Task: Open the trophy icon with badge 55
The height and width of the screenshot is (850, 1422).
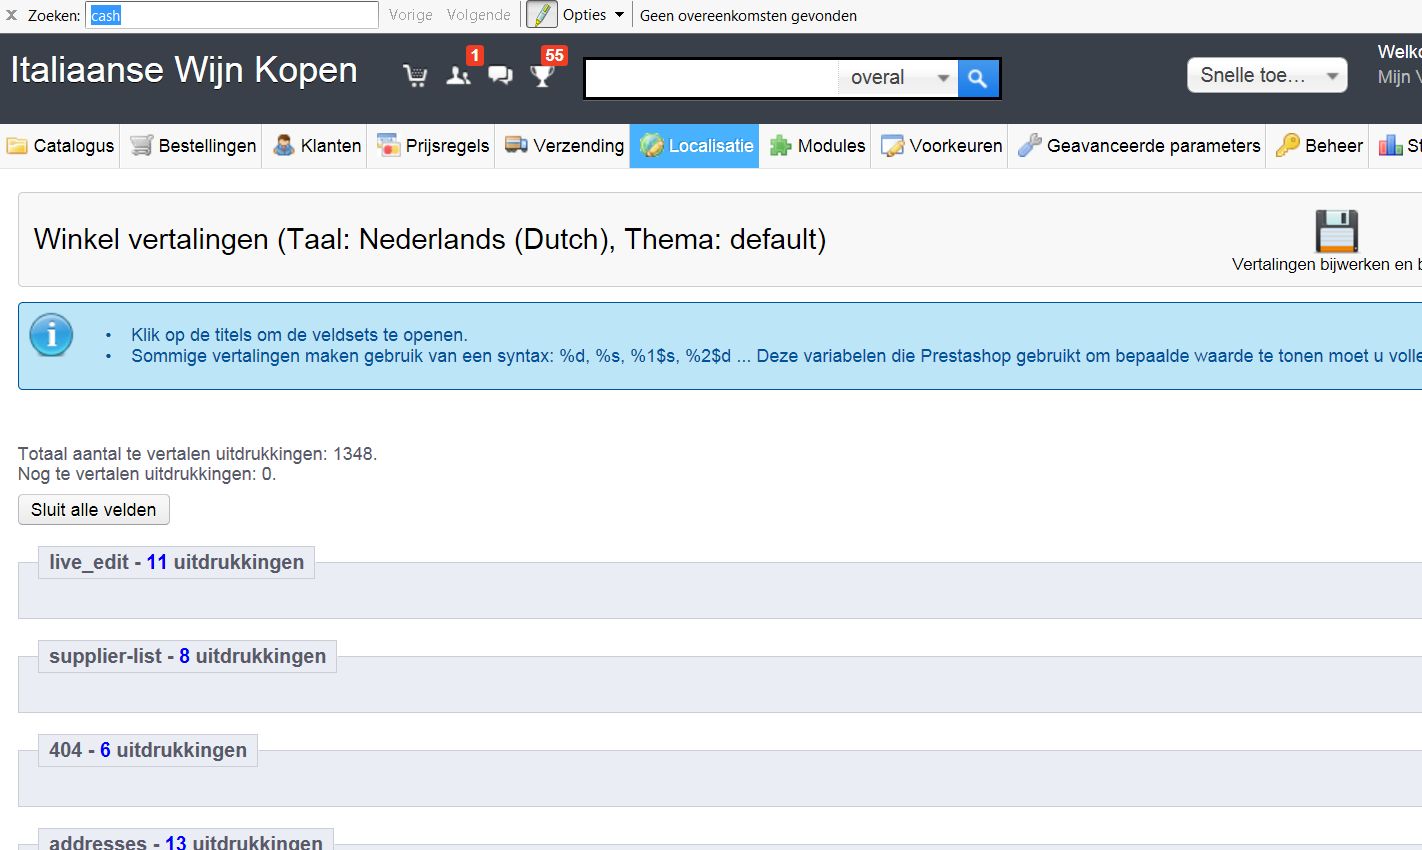Action: coord(543,76)
